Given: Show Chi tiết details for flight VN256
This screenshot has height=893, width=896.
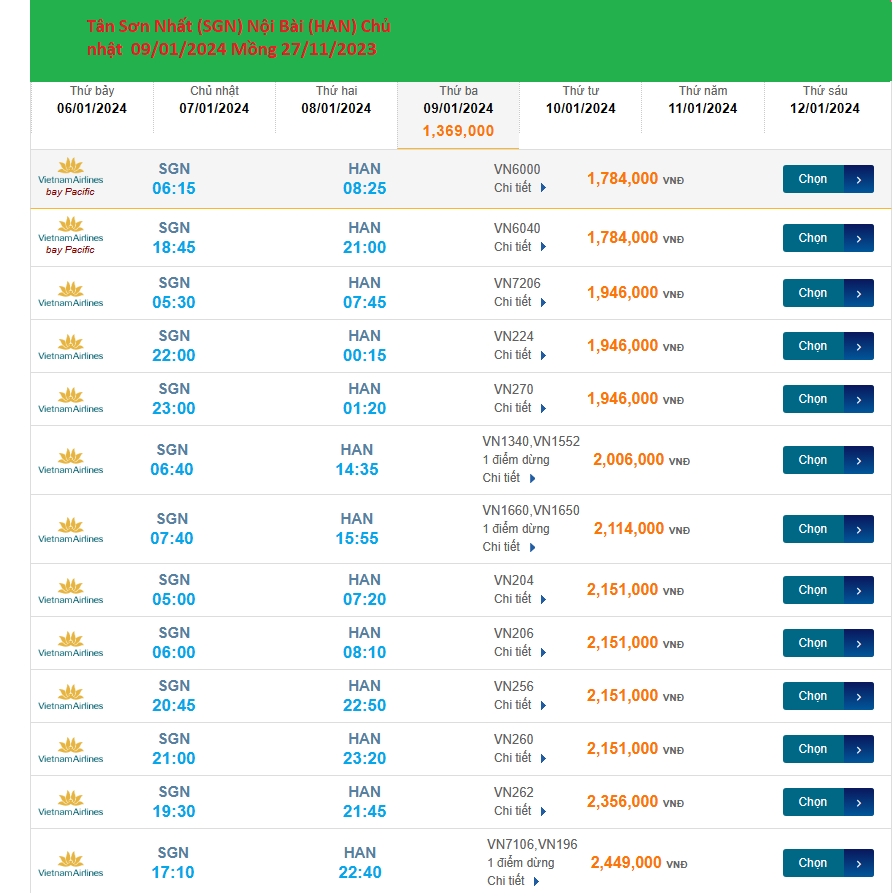Looking at the screenshot, I should click(x=520, y=705).
